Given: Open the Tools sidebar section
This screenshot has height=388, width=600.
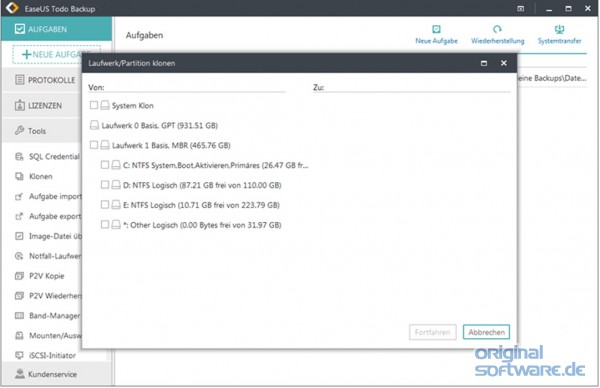Looking at the screenshot, I should 42,131.
